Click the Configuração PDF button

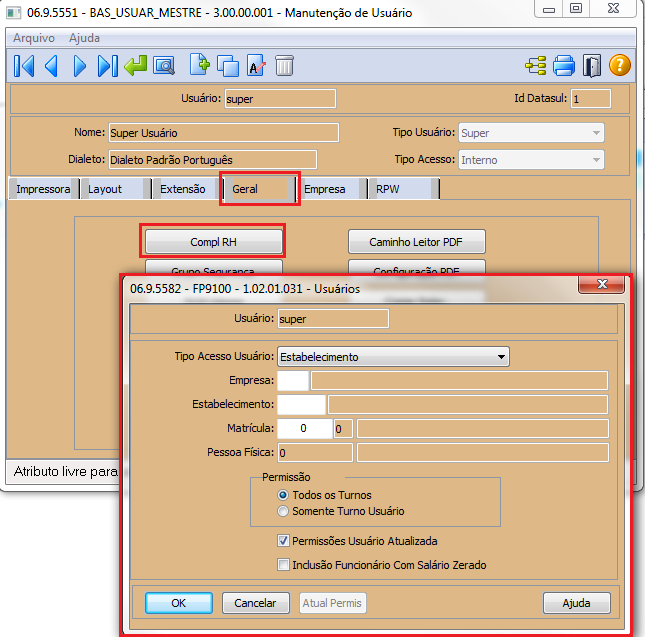pyautogui.click(x=416, y=267)
